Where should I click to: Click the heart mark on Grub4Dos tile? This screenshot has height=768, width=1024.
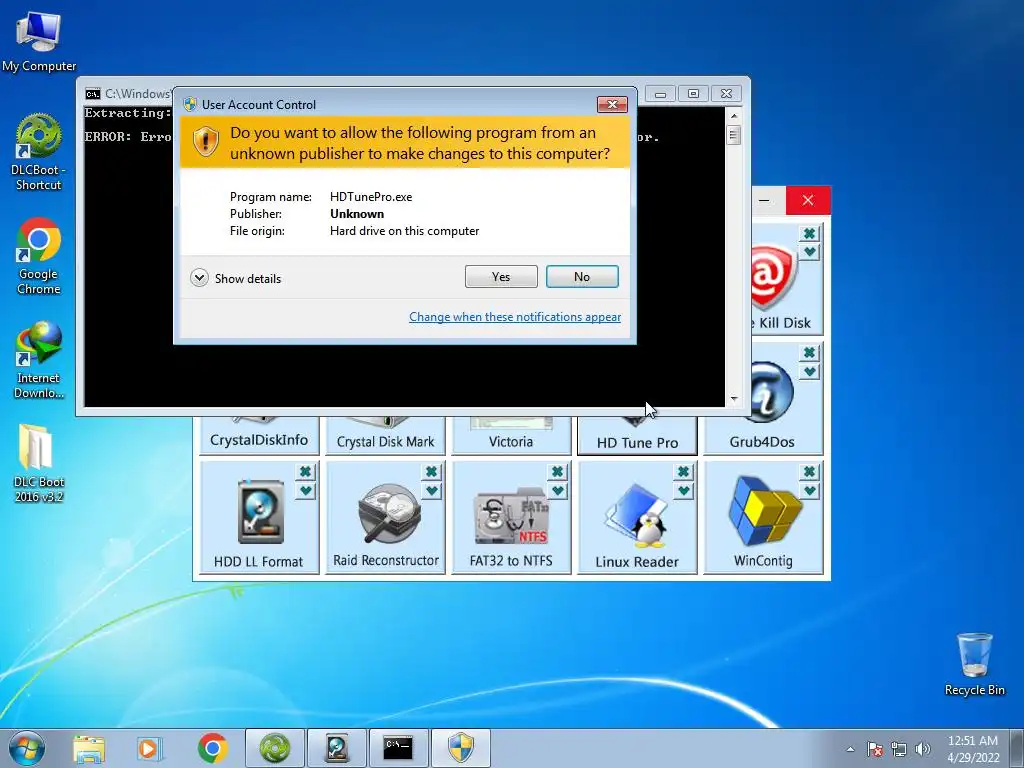(809, 372)
